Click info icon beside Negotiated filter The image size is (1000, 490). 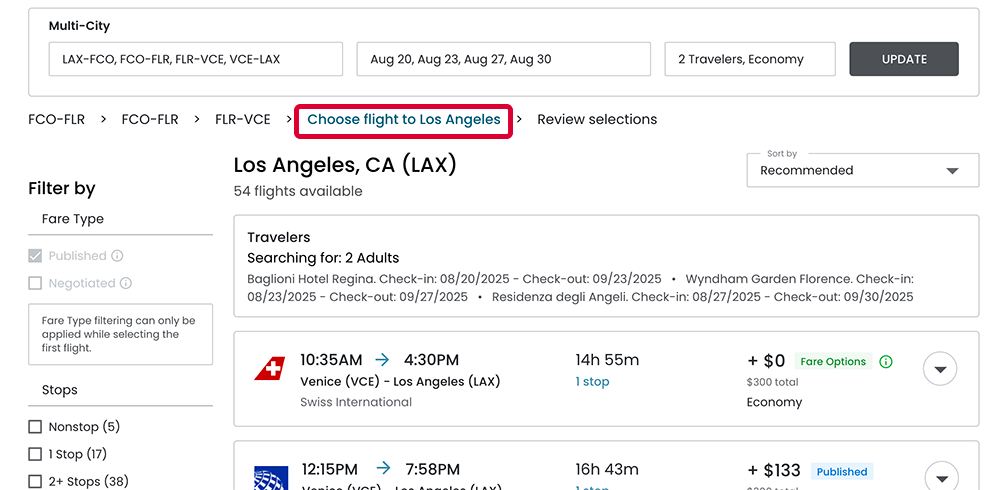click(x=126, y=284)
